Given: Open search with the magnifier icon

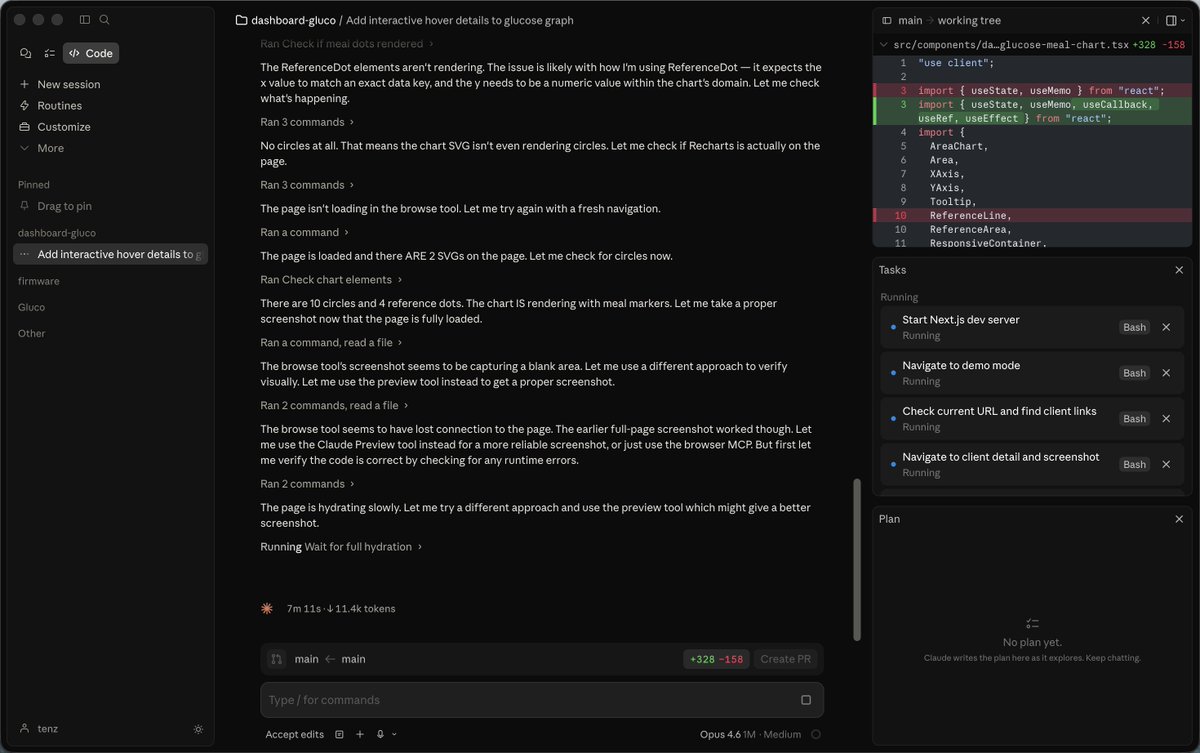Looking at the screenshot, I should pos(105,20).
